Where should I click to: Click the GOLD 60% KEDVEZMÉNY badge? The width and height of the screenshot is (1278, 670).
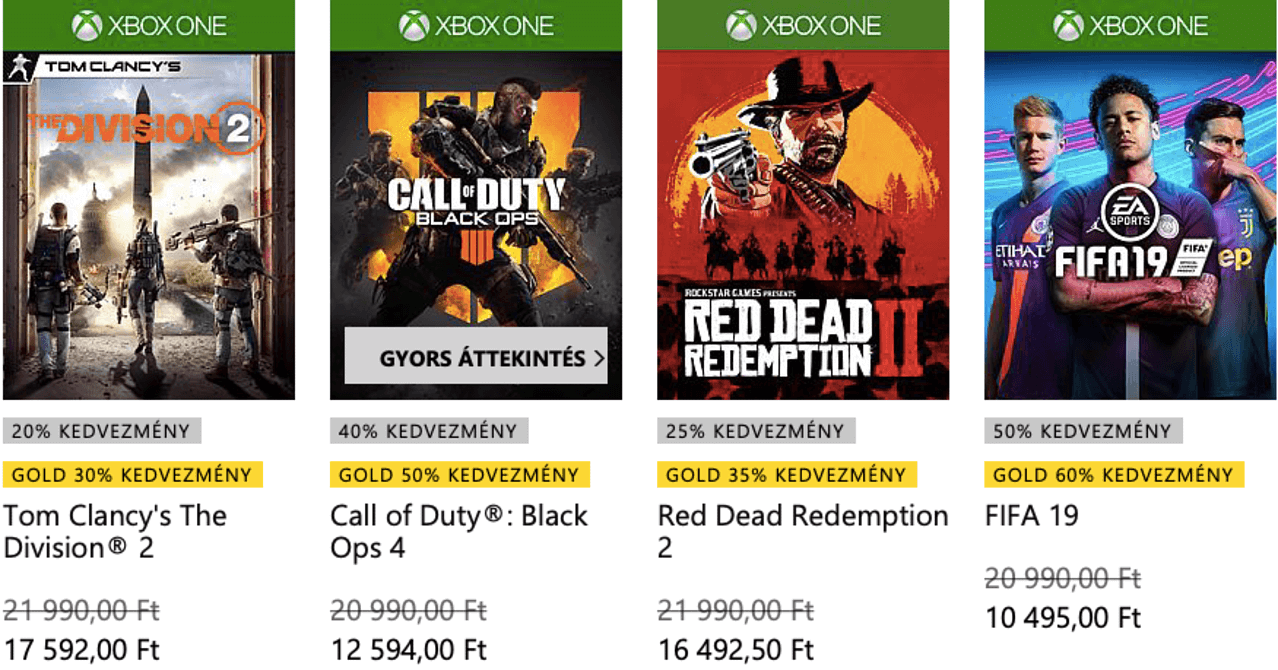(1114, 475)
